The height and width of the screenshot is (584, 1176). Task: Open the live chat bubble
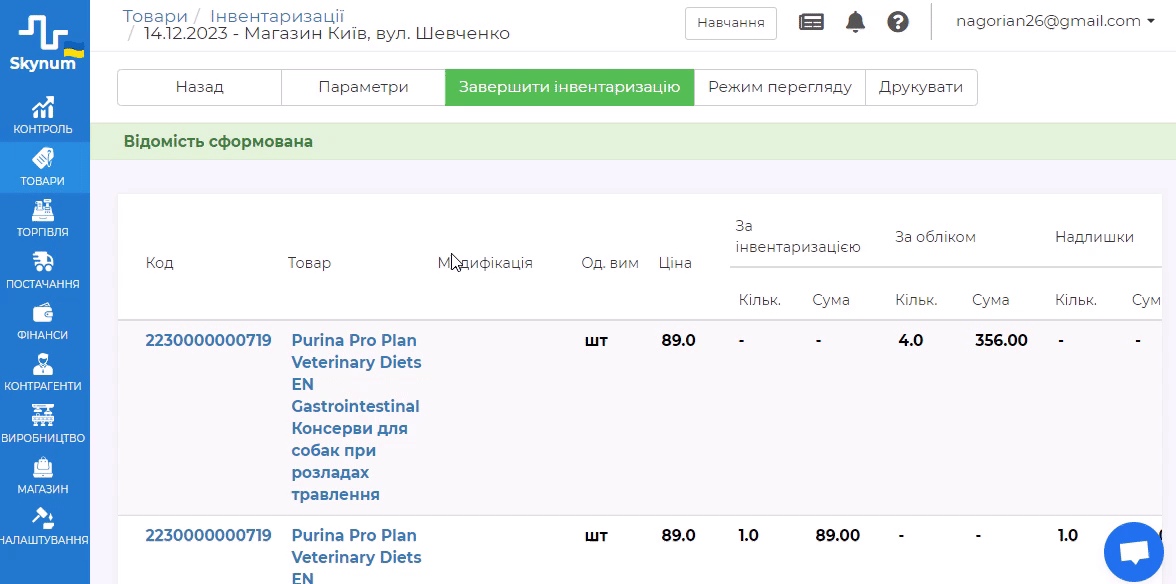pos(1133,551)
